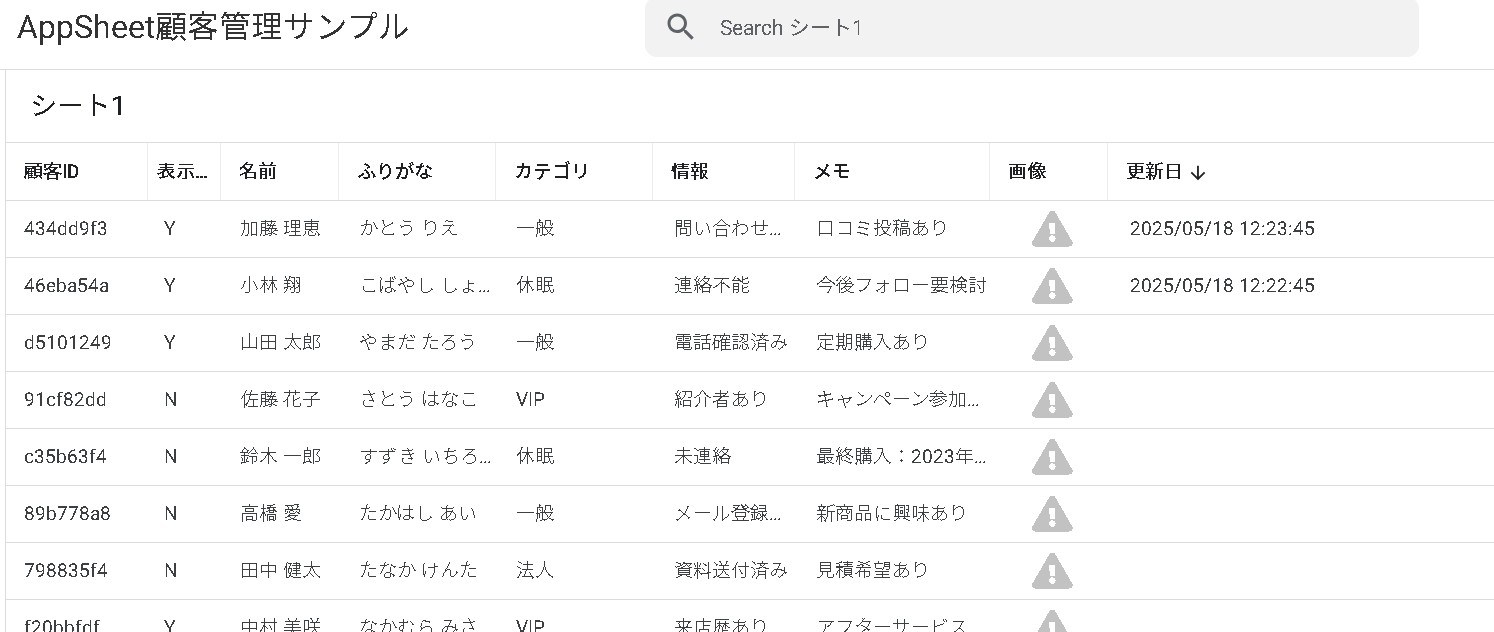The width and height of the screenshot is (1494, 632).
Task: View the image placeholder icon for 山田 太郎
Action: 1051,344
